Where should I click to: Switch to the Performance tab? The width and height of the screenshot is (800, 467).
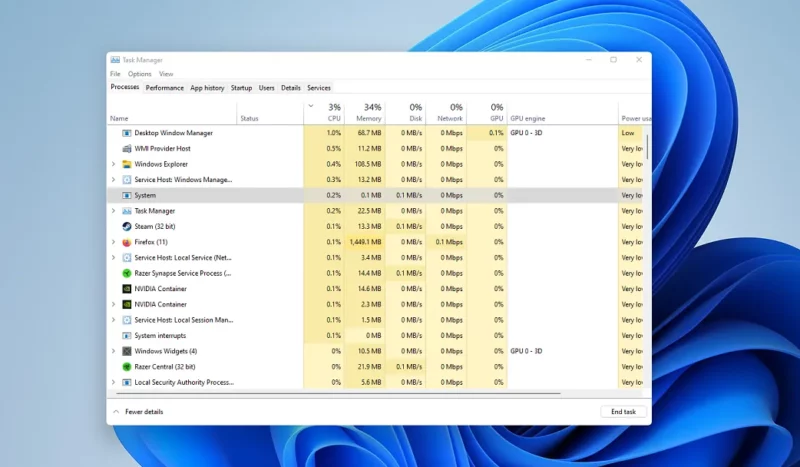[164, 88]
